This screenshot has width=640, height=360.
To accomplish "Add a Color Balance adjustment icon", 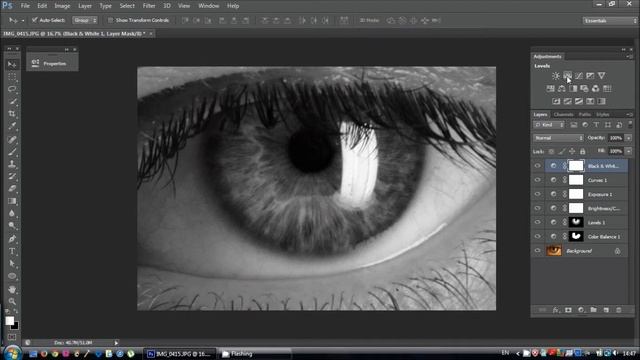I will point(562,89).
